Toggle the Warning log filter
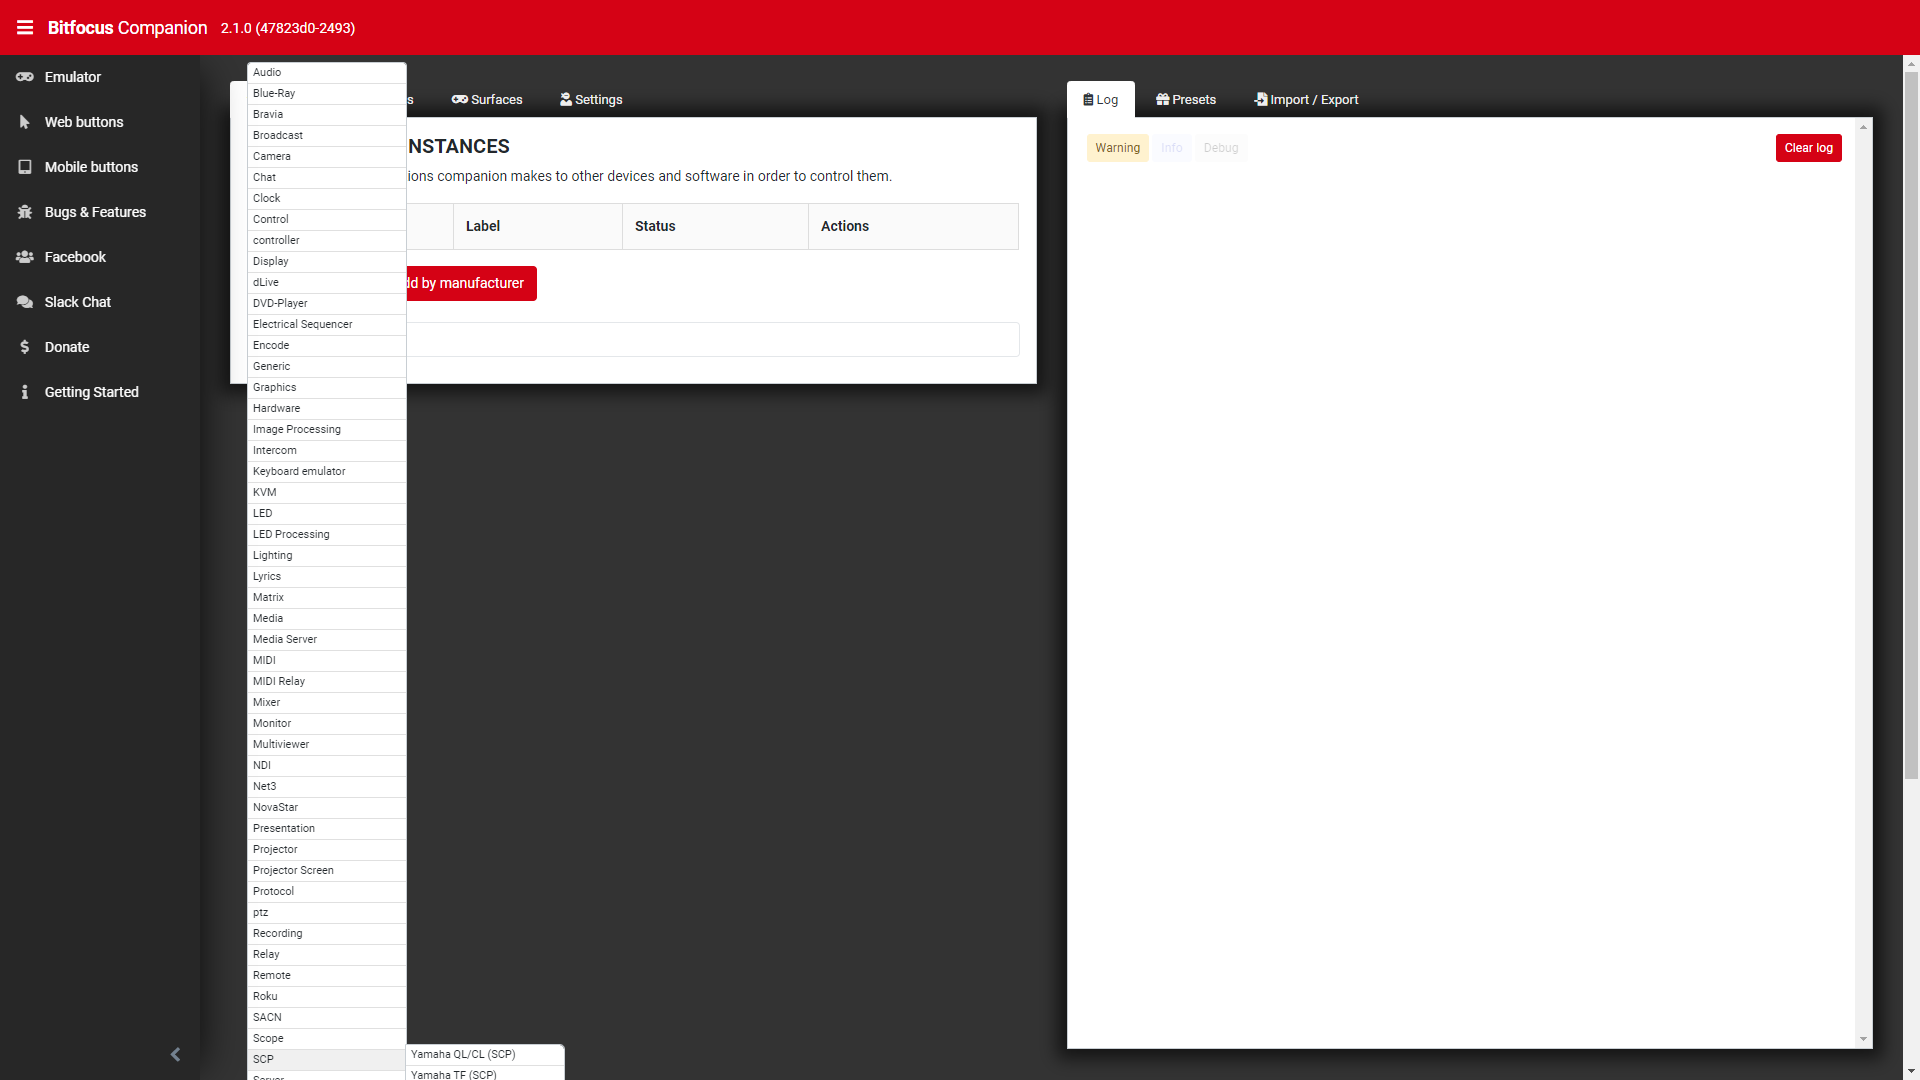 (1117, 147)
